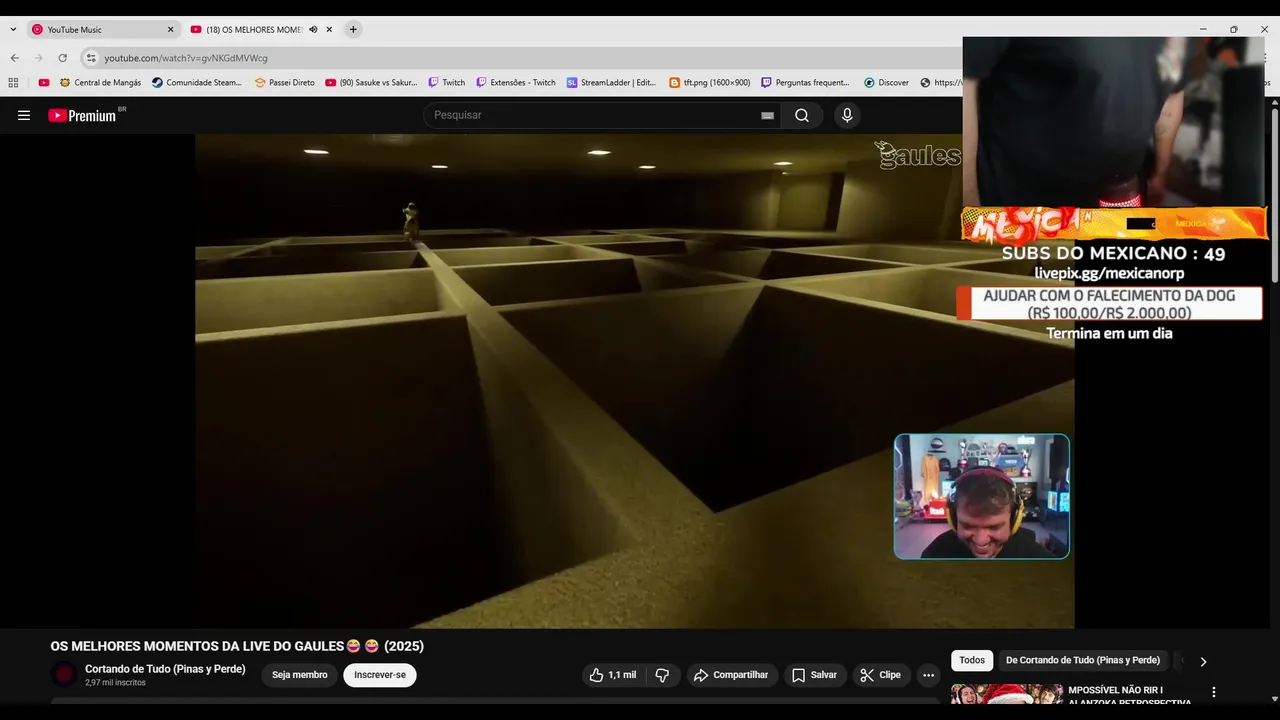Click the search magnifier button
Screen dimensions: 1280x720
[x=802, y=115]
